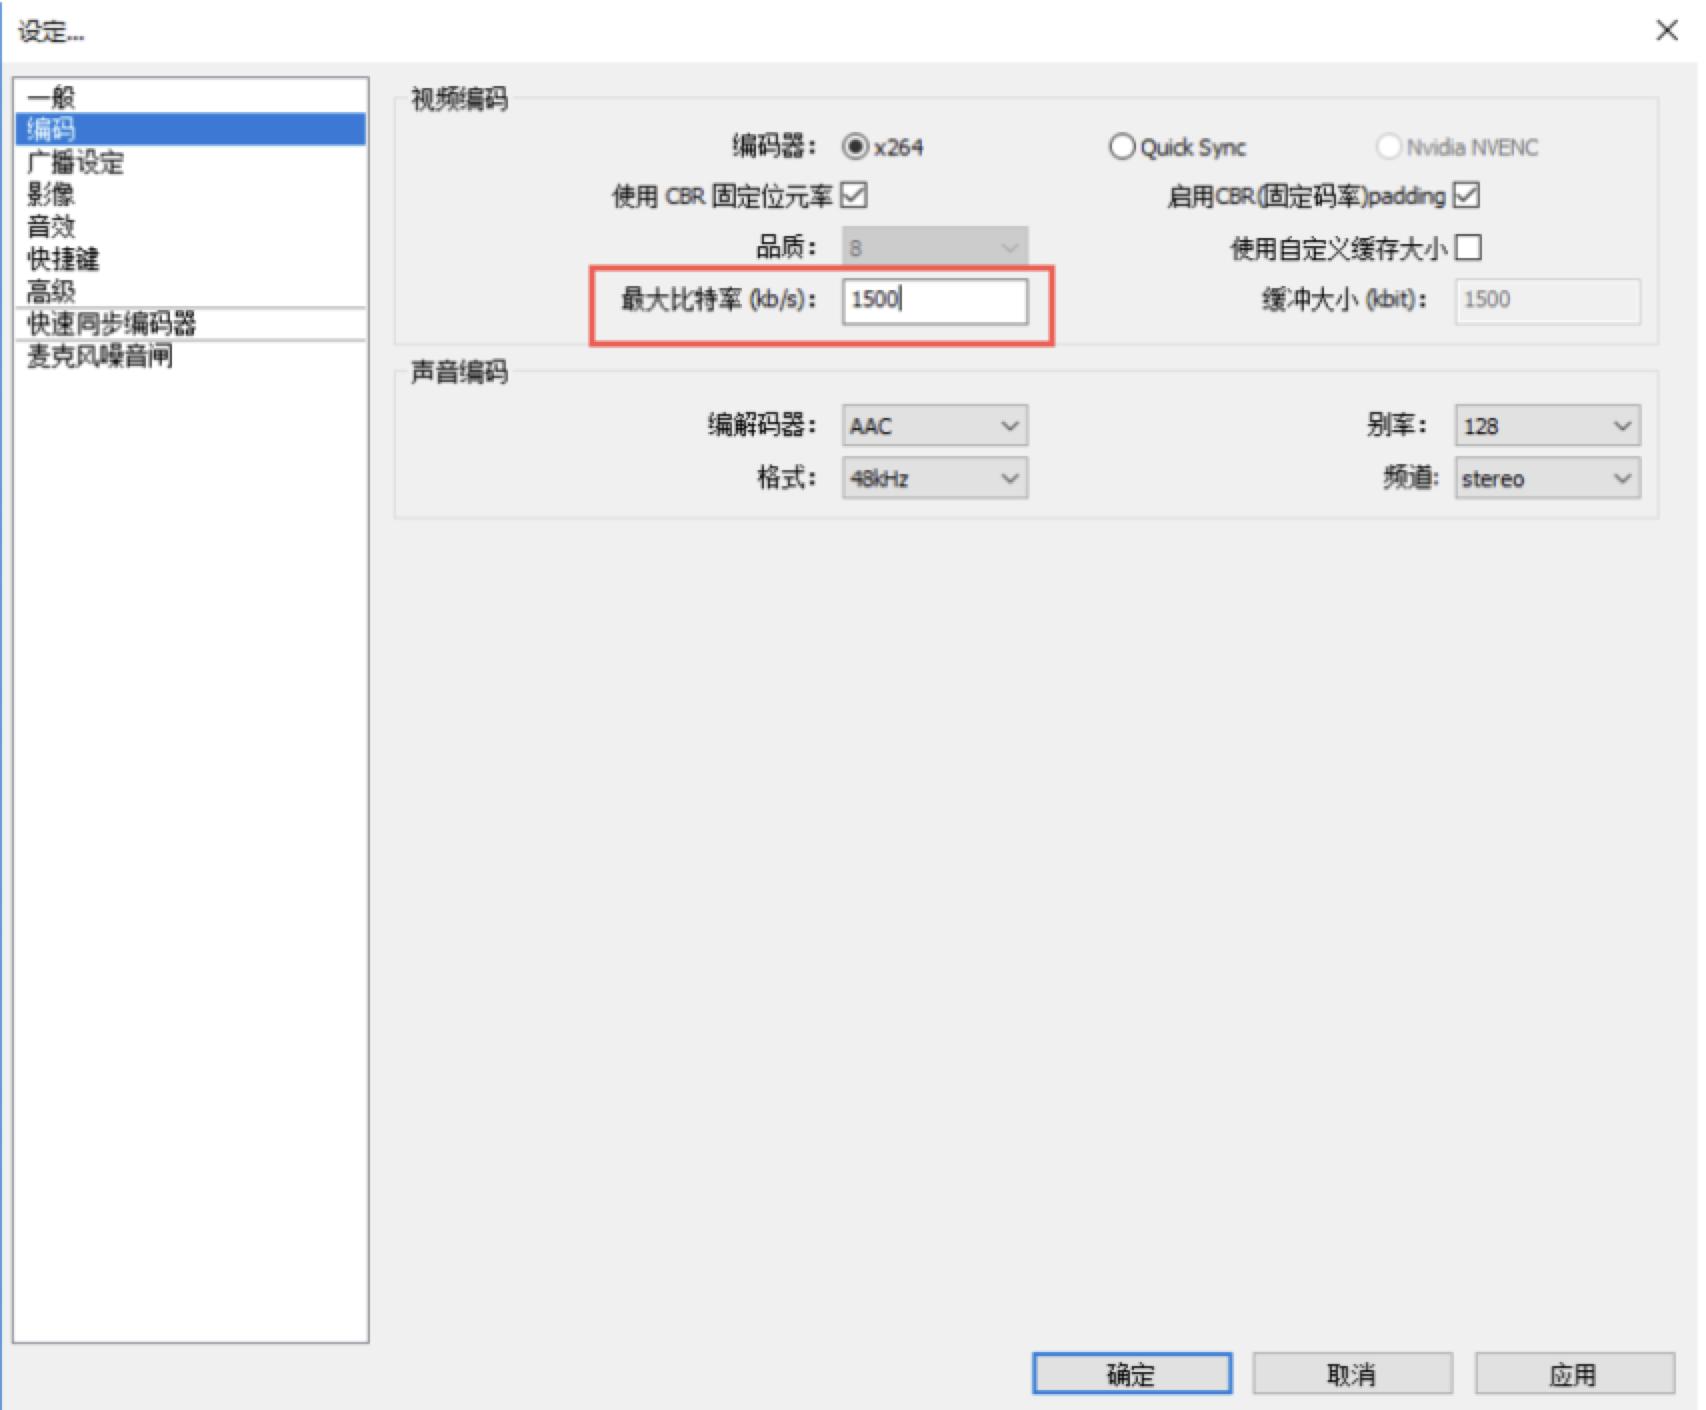The image size is (1706, 1410).
Task: Open the 编解码器 AAC dropdown
Action: pos(933,425)
